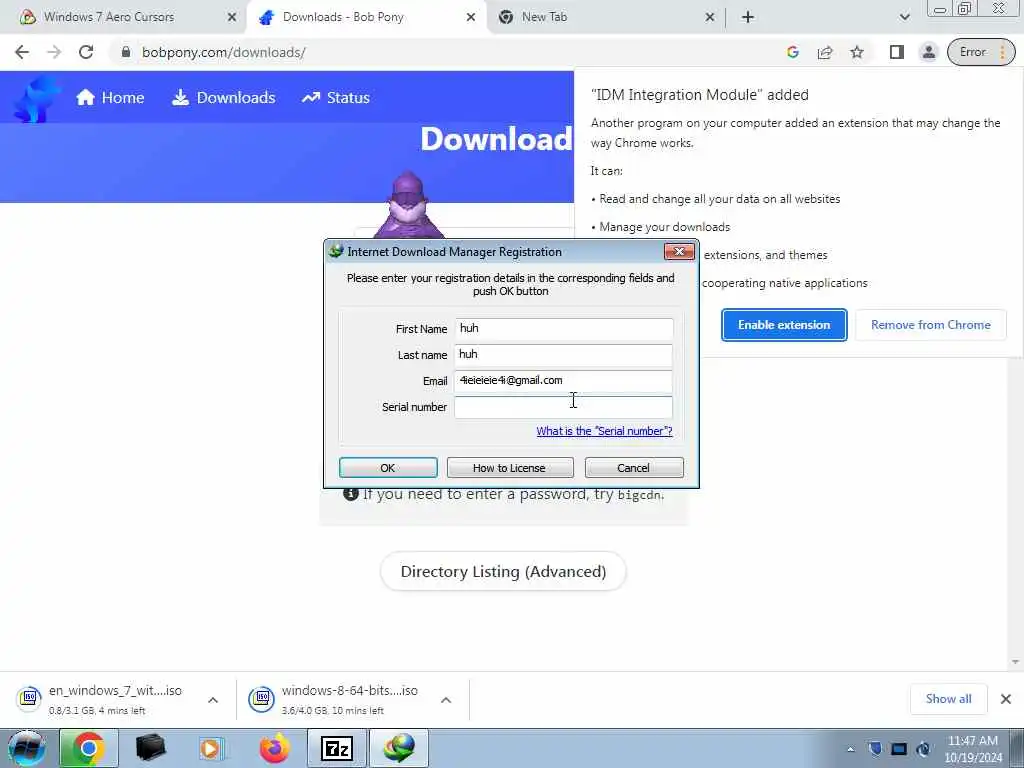The image size is (1024, 768).
Task: Open Chrome from the taskbar
Action: tap(89, 748)
